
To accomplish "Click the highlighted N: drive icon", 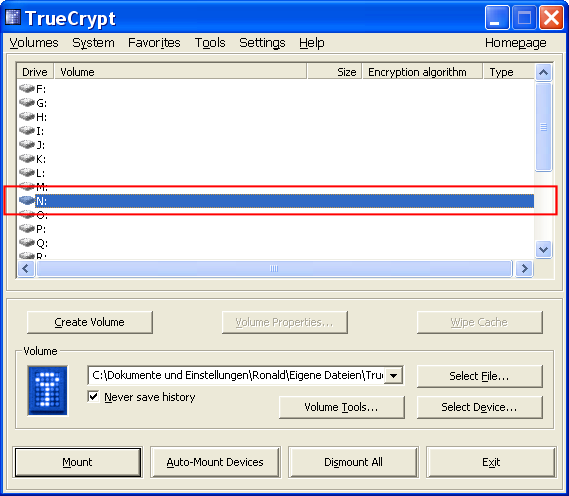I will tap(26, 200).
